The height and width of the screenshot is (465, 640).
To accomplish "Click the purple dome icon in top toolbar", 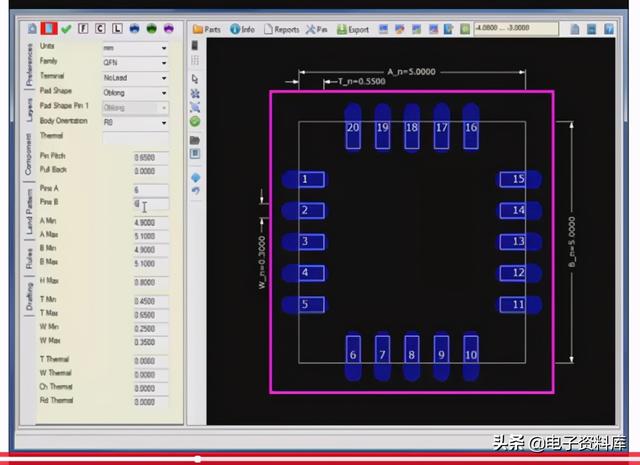I will (169, 28).
